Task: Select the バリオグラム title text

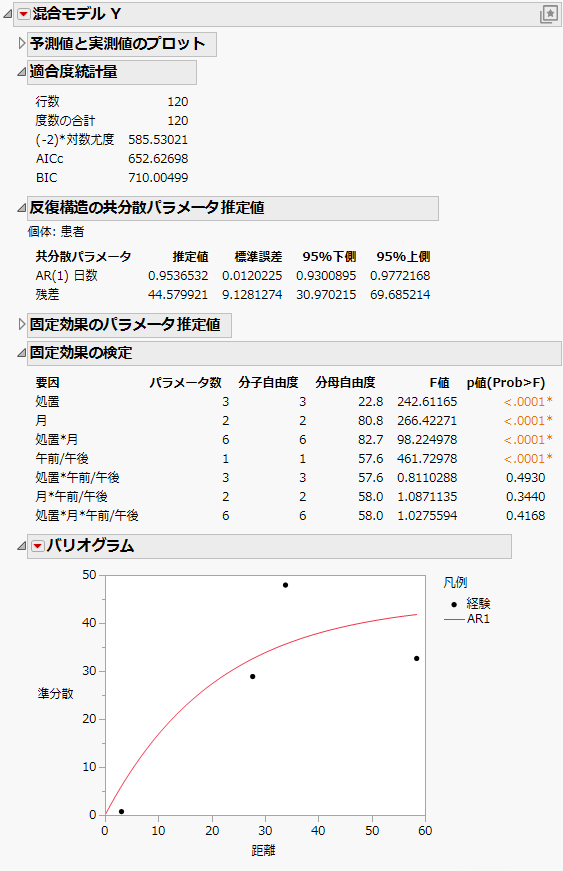Action: [90, 547]
